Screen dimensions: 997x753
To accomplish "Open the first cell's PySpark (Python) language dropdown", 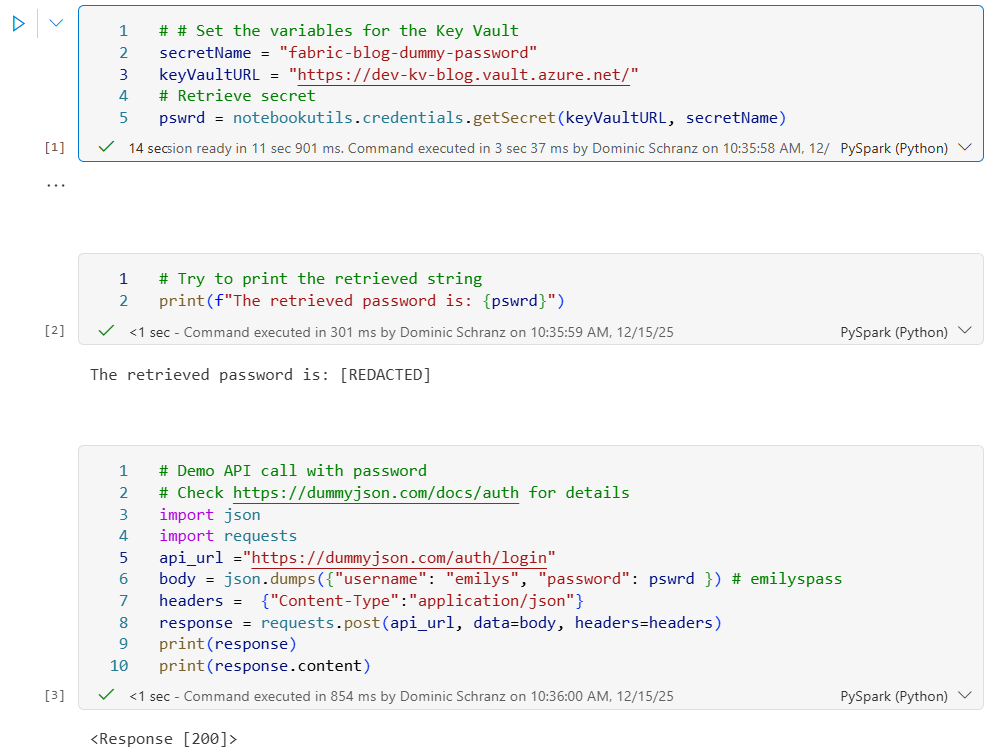I will [964, 148].
